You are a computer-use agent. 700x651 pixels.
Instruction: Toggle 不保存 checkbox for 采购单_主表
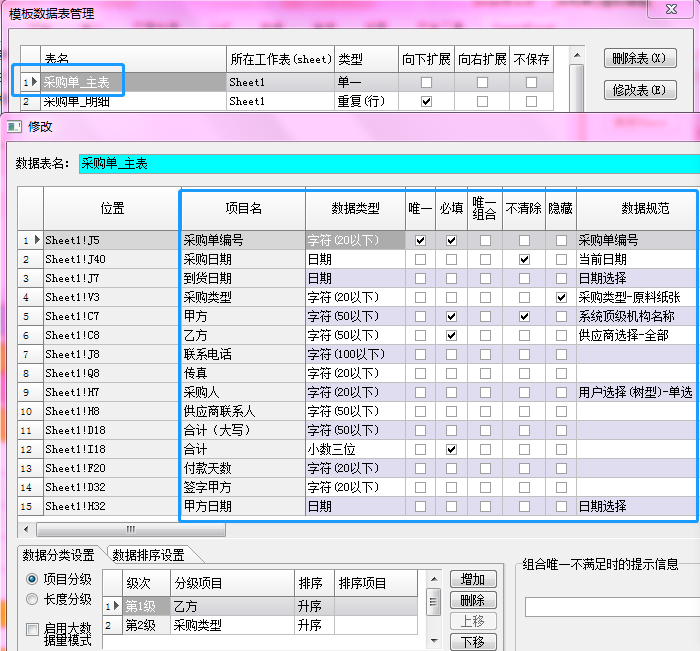pos(531,83)
